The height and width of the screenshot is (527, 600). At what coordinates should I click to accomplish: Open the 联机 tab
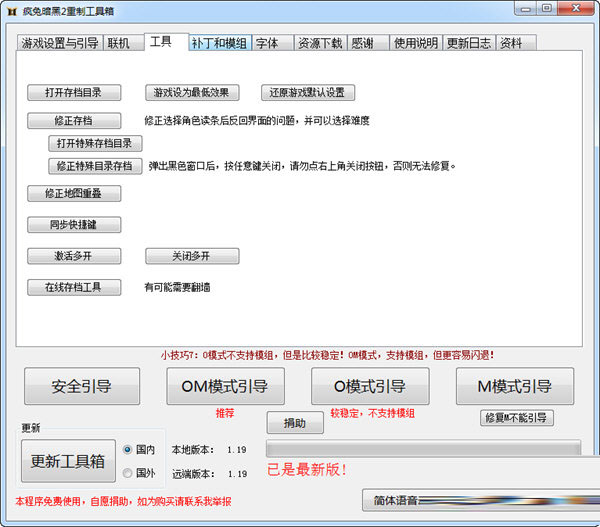click(124, 43)
